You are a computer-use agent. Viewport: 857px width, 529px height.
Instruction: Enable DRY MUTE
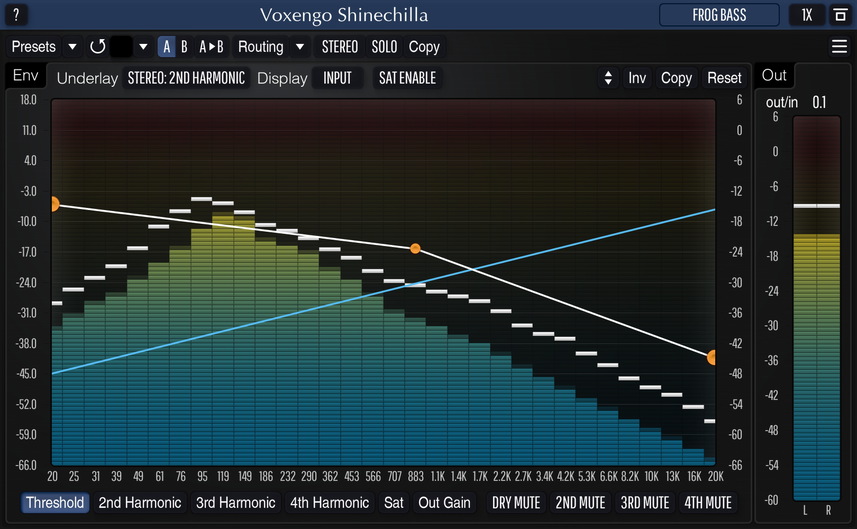(515, 503)
